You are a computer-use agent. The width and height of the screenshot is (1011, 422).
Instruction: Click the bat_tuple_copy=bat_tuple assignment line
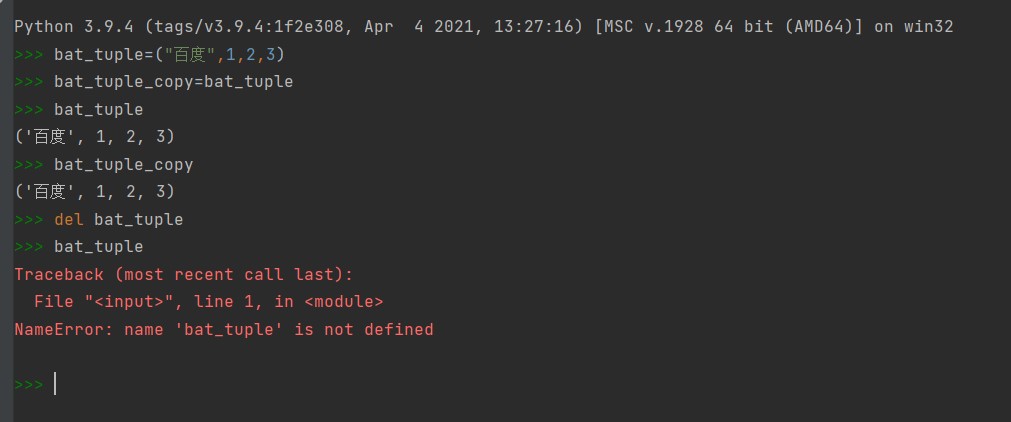(173, 81)
